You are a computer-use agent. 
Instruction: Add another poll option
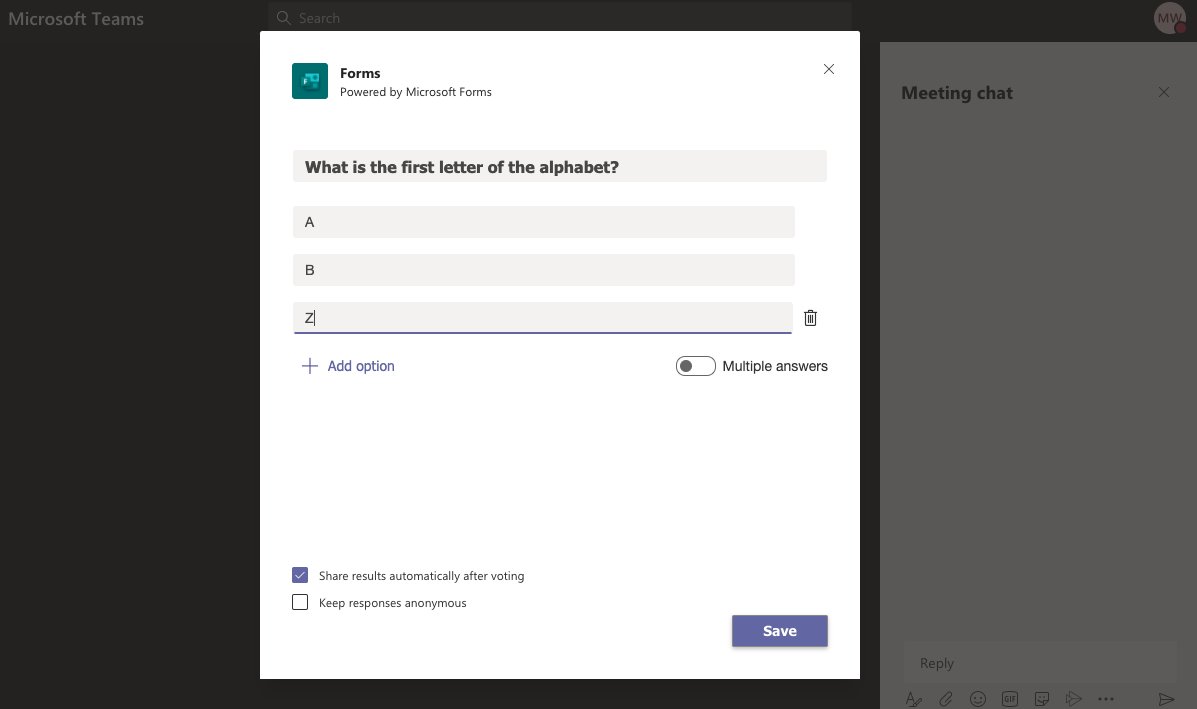[347, 366]
